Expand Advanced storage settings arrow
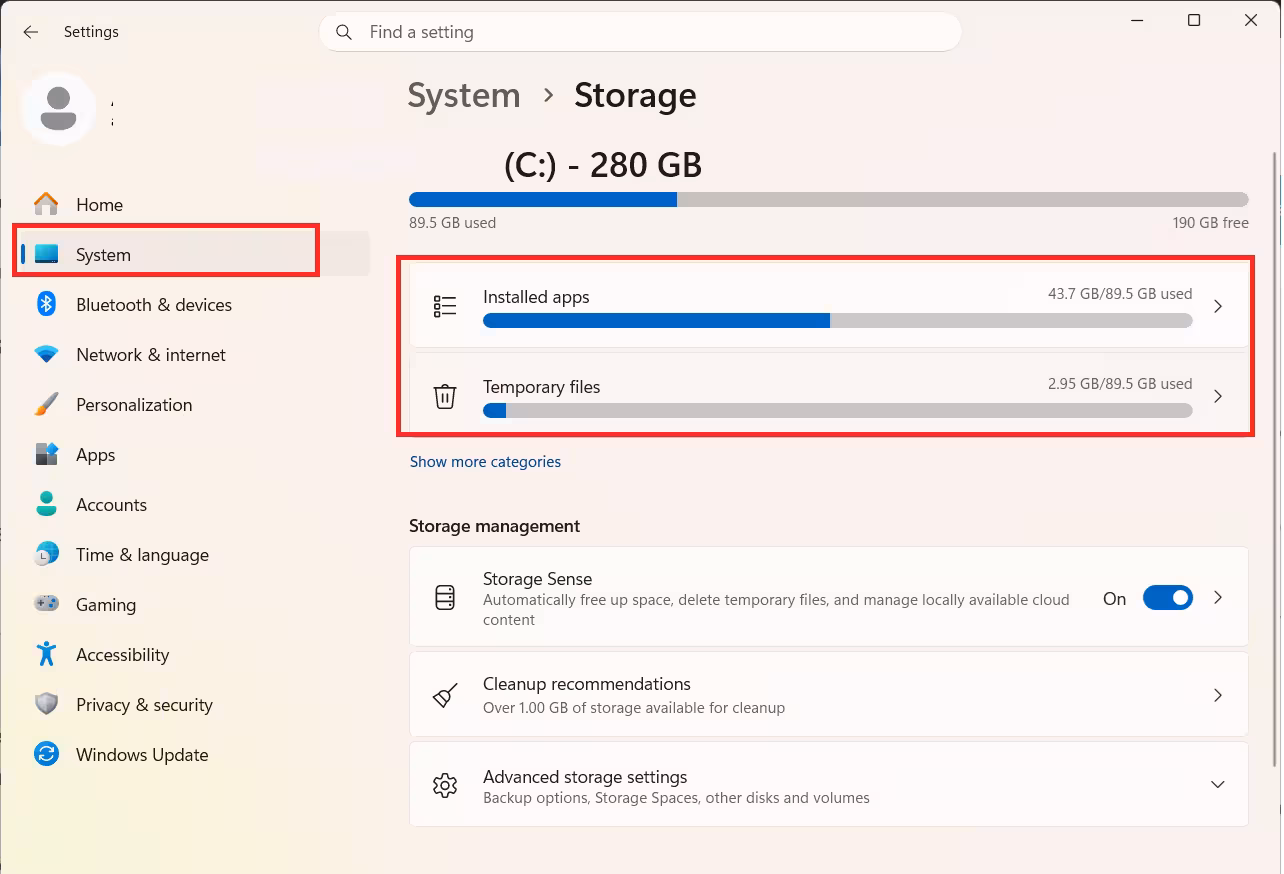Image resolution: width=1284 pixels, height=874 pixels. pos(1218,785)
